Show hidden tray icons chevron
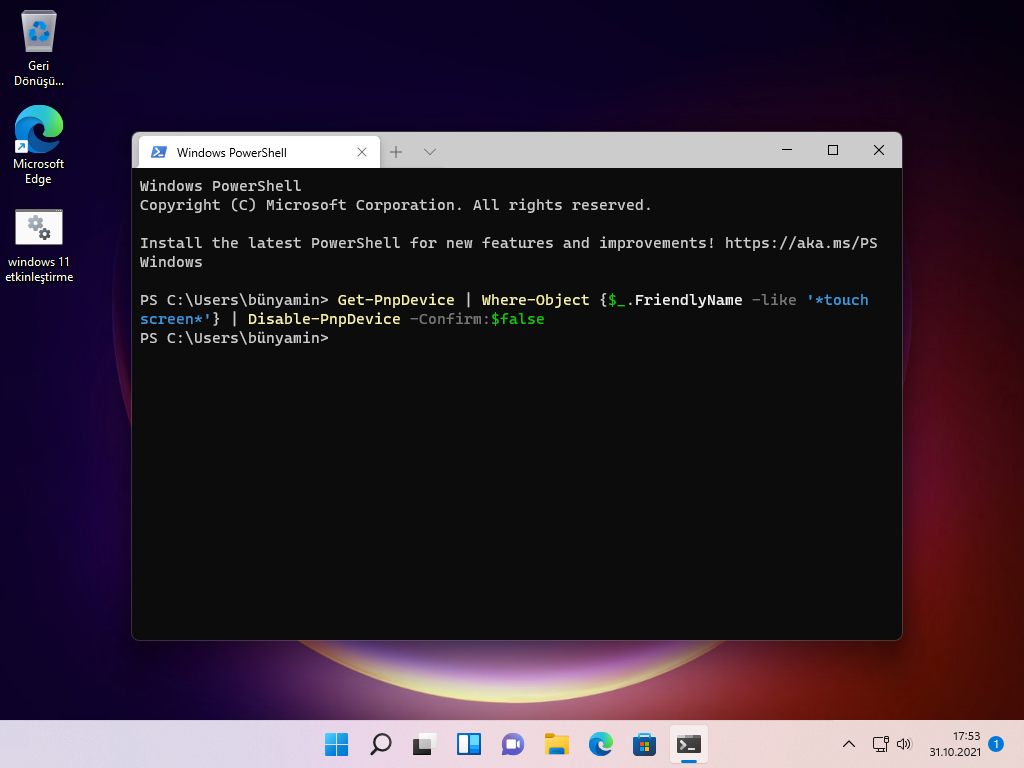 pos(848,744)
